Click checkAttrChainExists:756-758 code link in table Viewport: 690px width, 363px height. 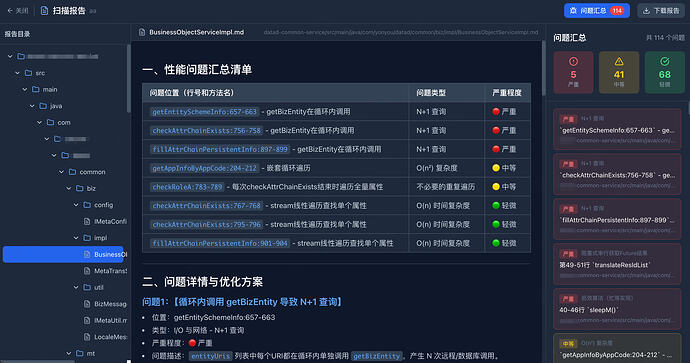(x=206, y=131)
